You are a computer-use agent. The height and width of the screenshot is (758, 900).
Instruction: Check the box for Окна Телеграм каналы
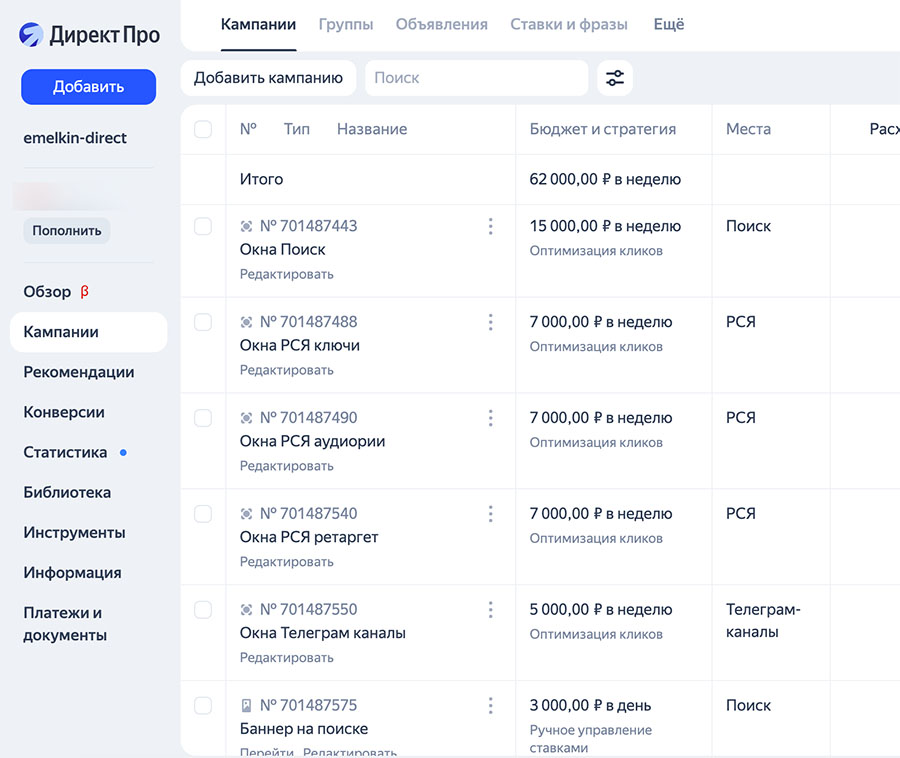pos(203,610)
